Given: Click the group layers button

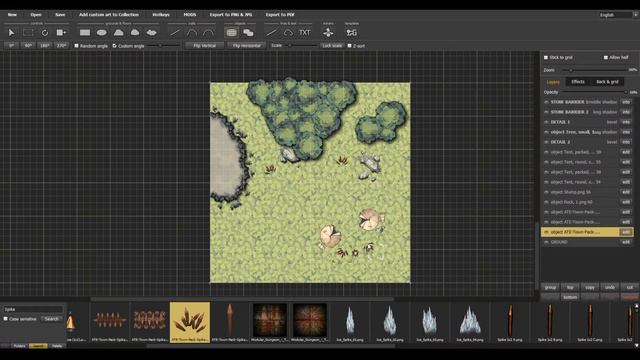Looking at the screenshot, I should (550, 287).
